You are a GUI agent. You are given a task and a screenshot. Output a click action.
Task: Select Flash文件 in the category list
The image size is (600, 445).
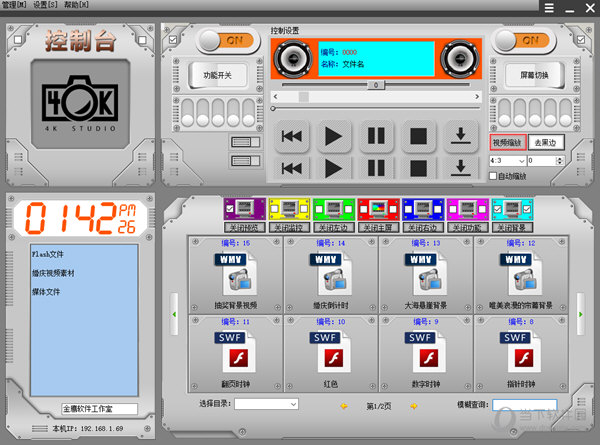pos(48,254)
